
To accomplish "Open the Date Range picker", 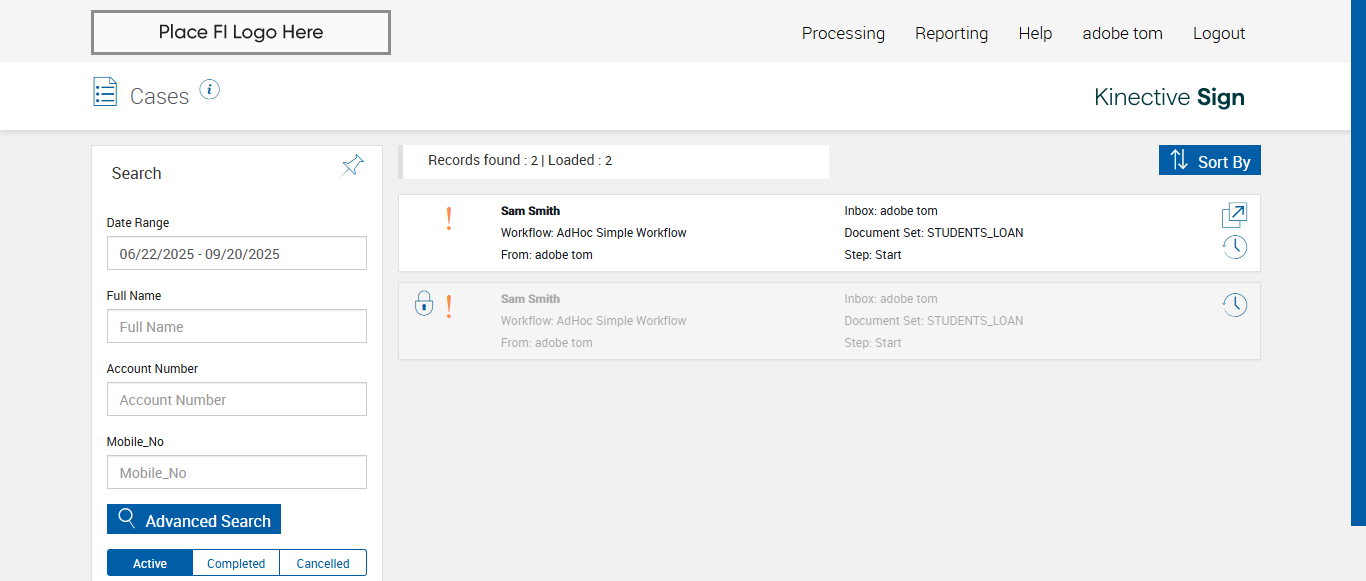I will (237, 254).
